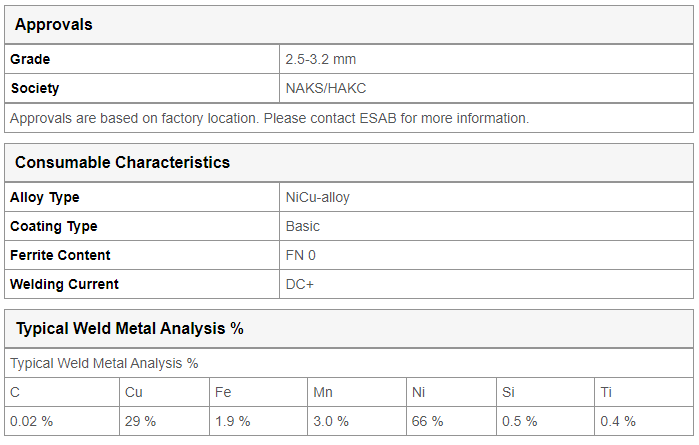Select the Welding Current label

[x=64, y=284]
